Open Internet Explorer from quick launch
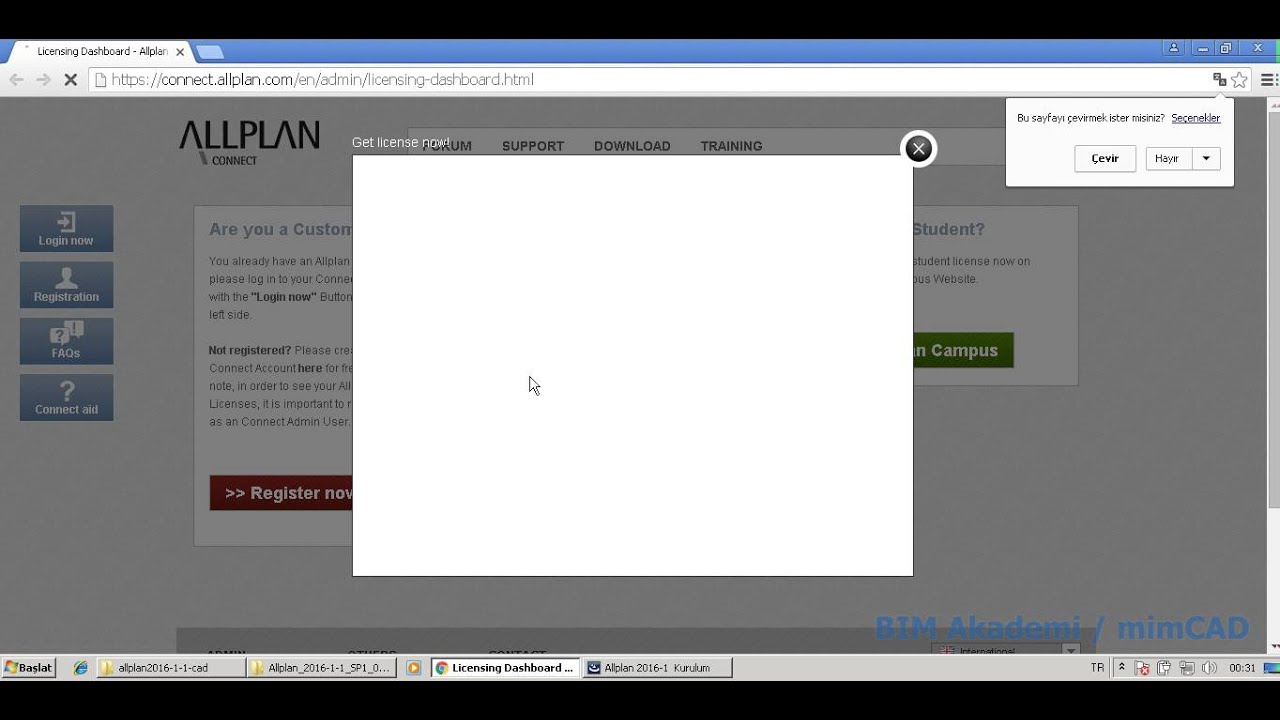Screen dimensions: 1280x720 [81, 668]
